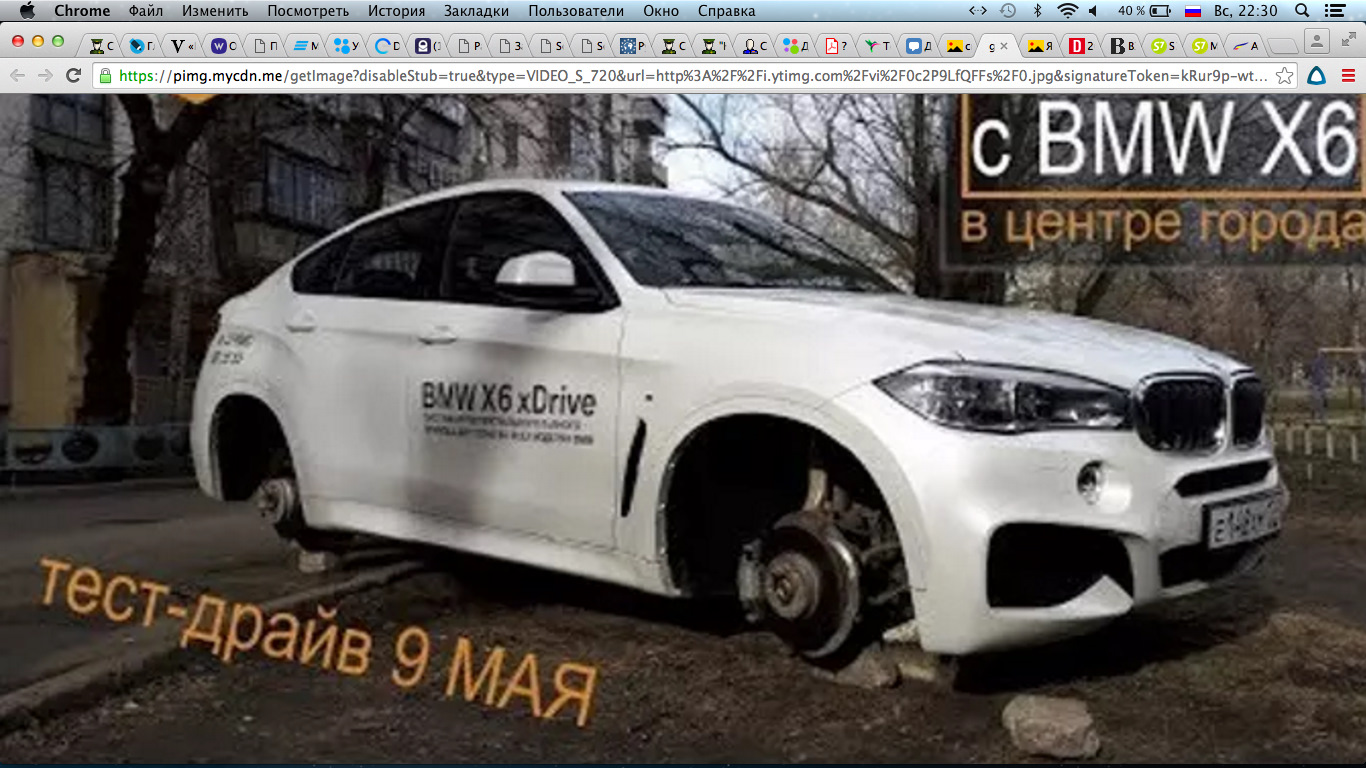Toggle Bluetooth menu in the menu bar

(1038, 11)
